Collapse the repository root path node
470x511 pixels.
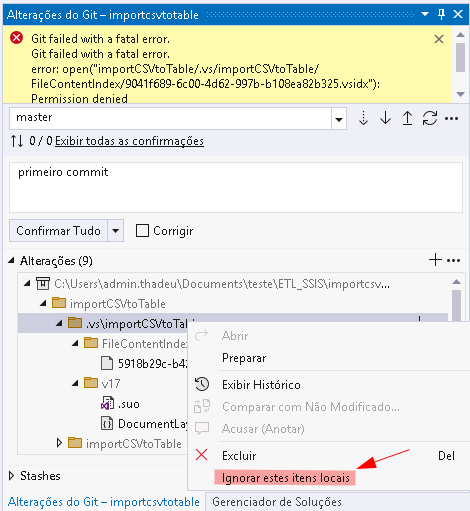27,284
